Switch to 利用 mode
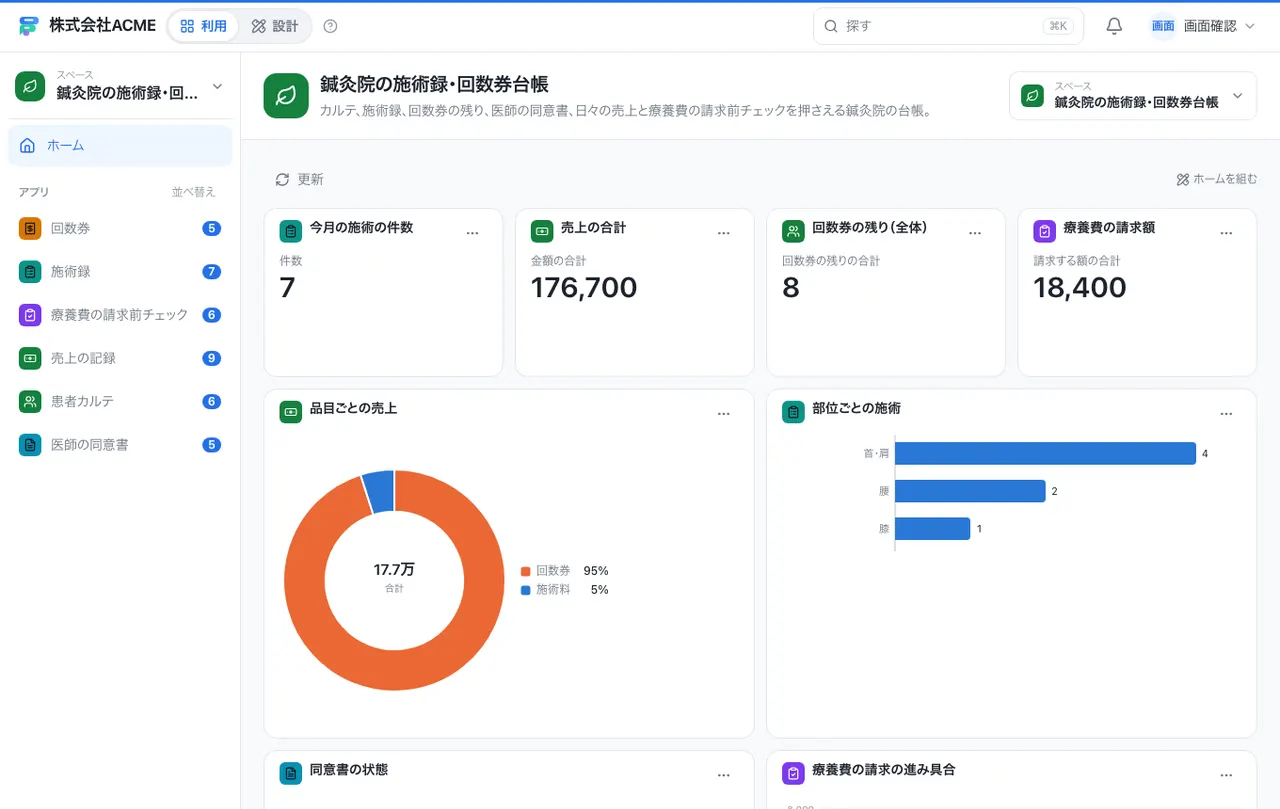The width and height of the screenshot is (1280, 809). [204, 26]
